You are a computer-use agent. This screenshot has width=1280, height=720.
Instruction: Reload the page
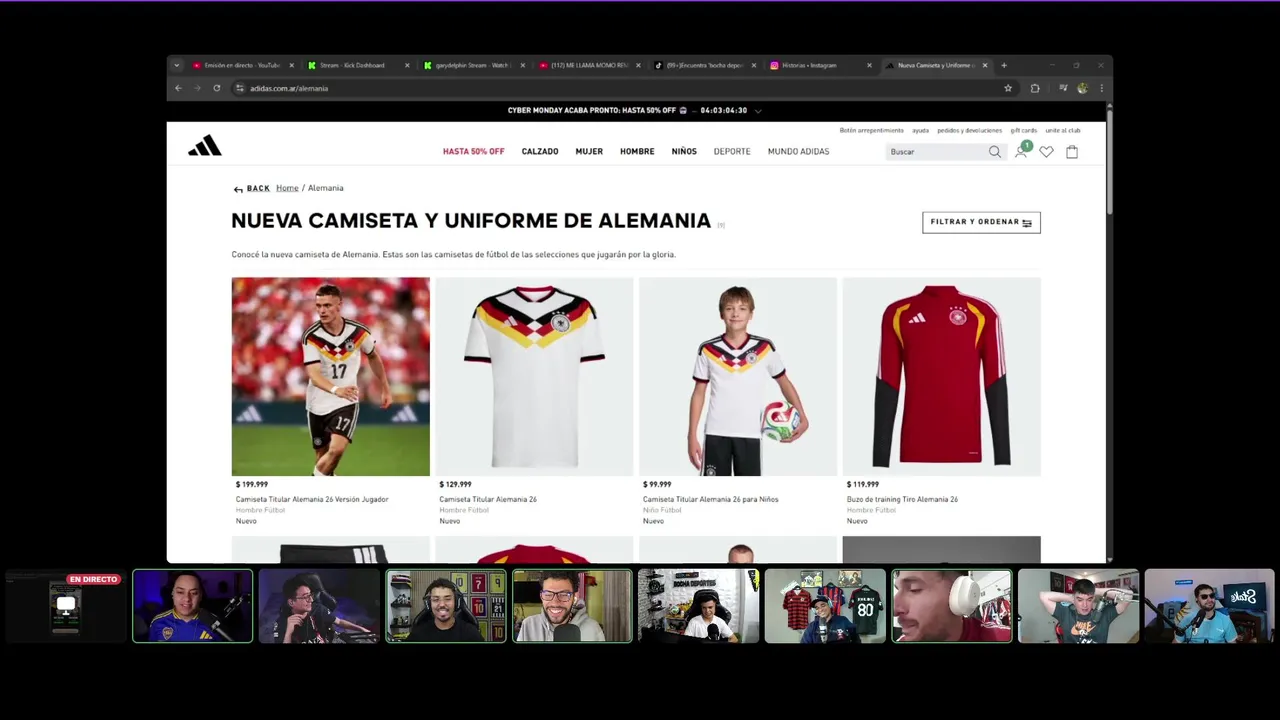(216, 88)
